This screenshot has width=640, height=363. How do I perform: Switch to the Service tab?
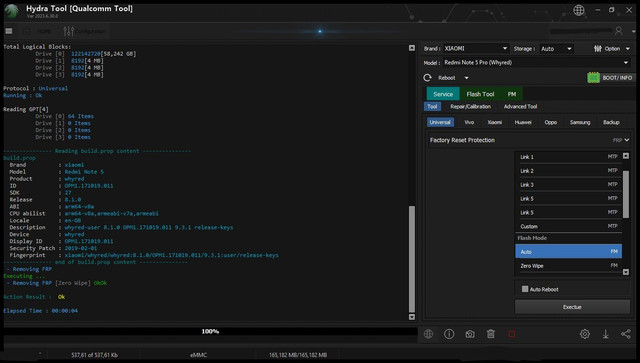(443, 94)
